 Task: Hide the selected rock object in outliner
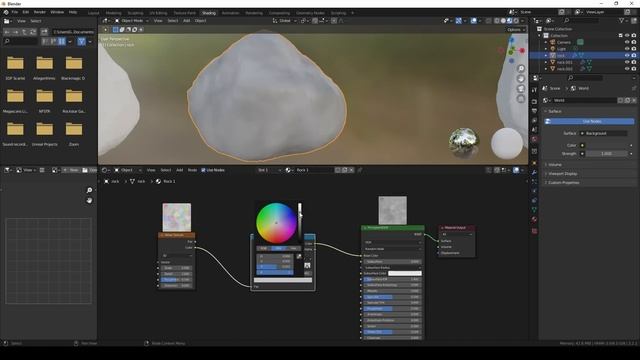[627, 55]
